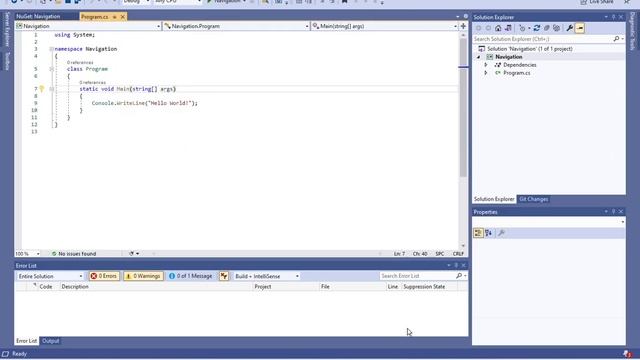Sort by the Project column header

263,287
